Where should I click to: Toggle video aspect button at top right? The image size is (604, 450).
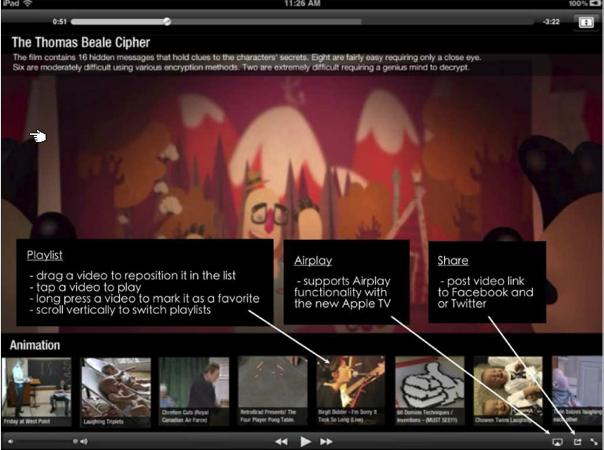click(586, 22)
